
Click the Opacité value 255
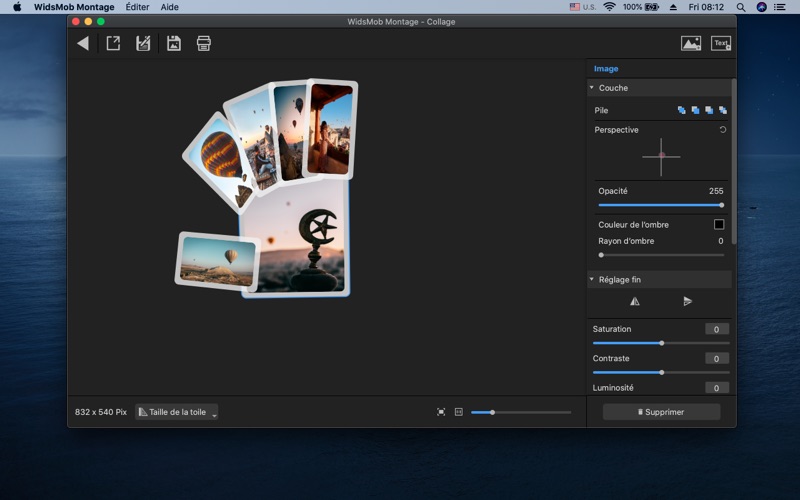pyautogui.click(x=716, y=191)
